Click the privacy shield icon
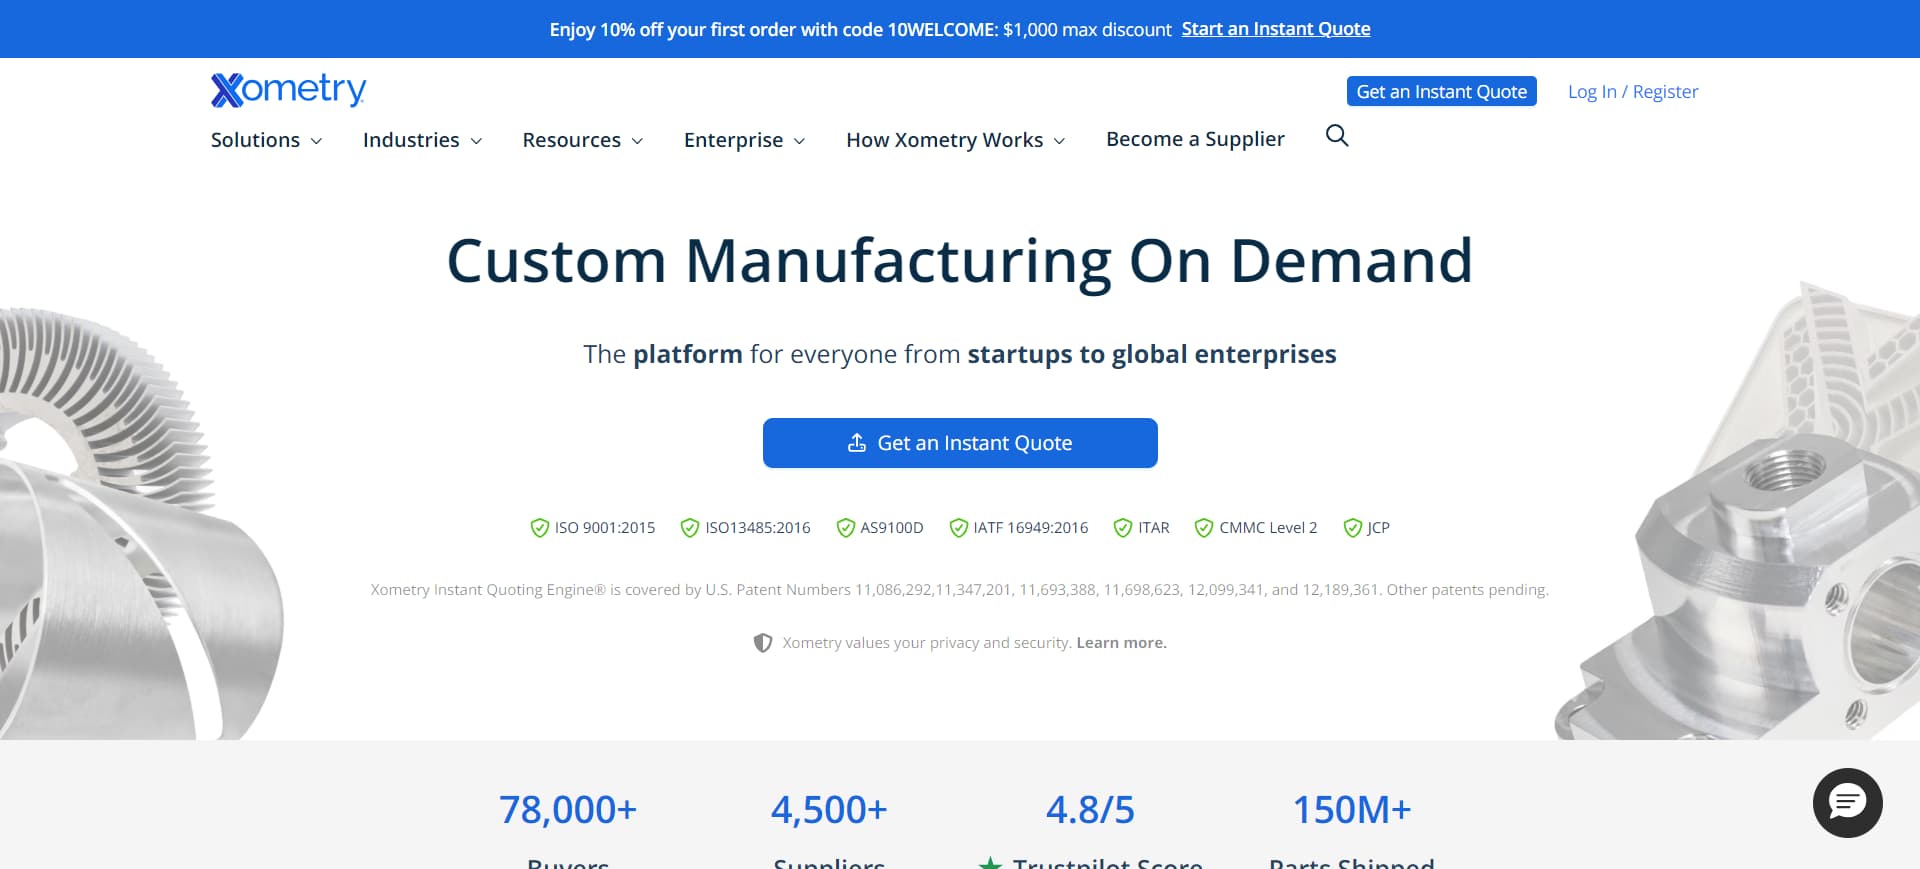Screen dimensions: 1920x869 [x=763, y=643]
